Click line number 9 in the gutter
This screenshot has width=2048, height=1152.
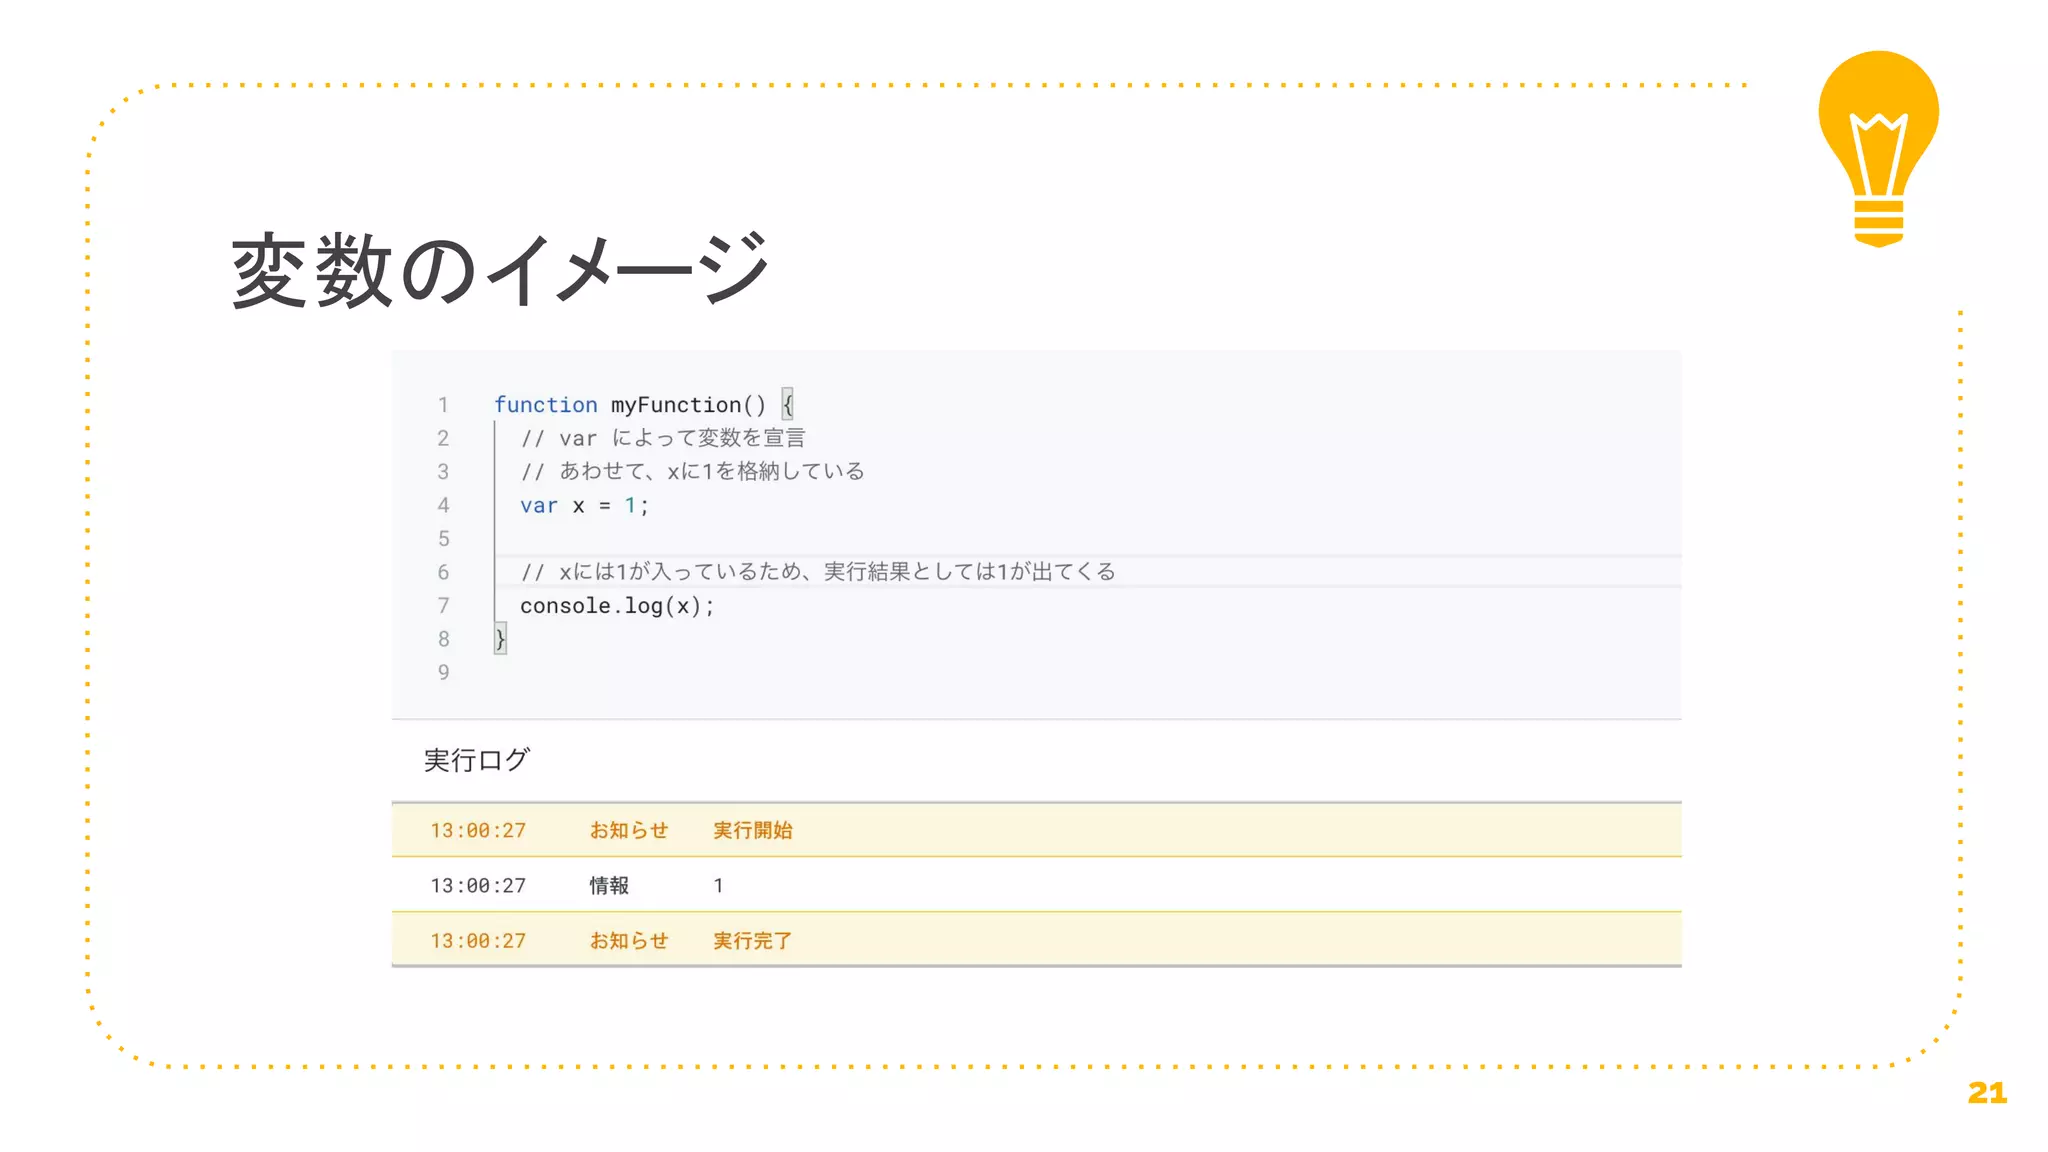pyautogui.click(x=443, y=673)
